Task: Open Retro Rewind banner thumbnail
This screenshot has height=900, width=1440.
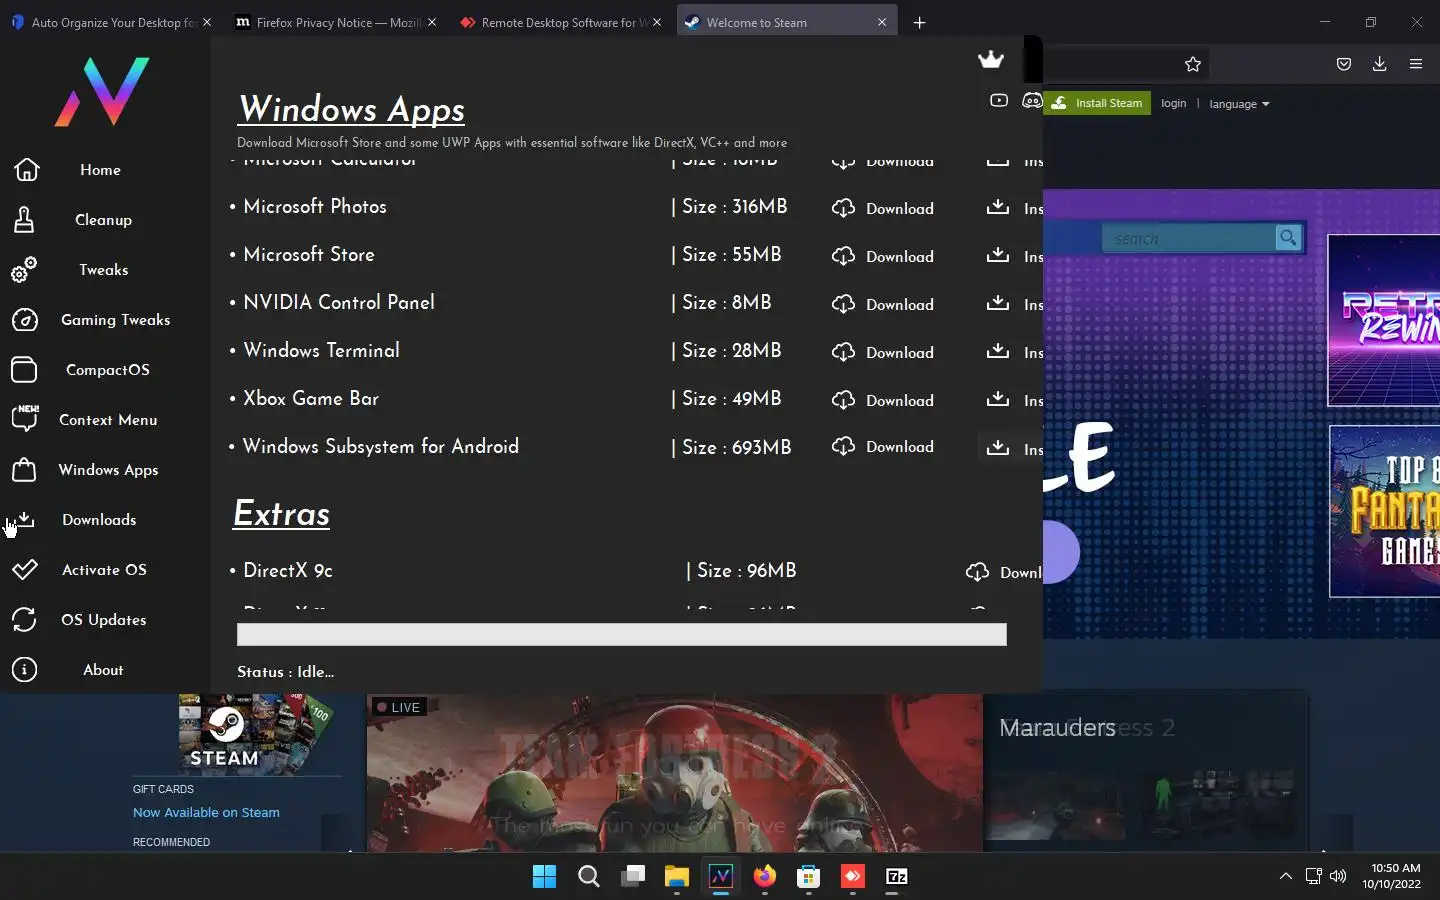Action: pyautogui.click(x=1384, y=320)
